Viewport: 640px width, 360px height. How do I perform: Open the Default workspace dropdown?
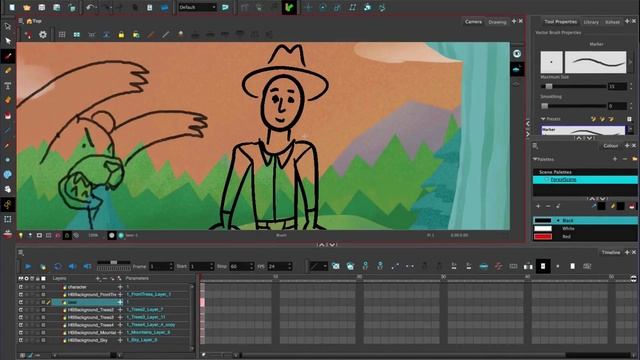click(x=197, y=7)
